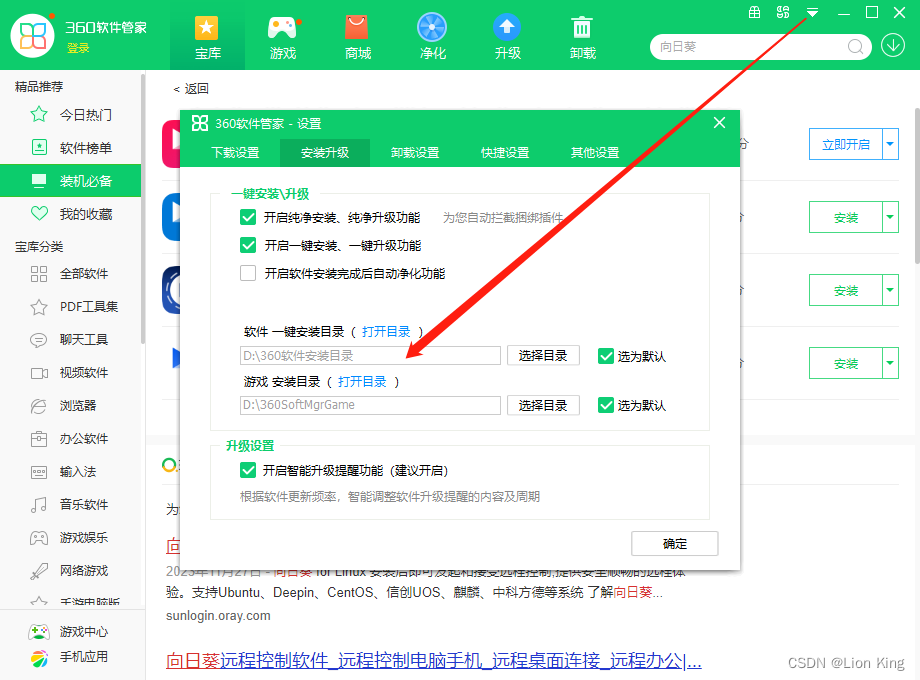Expand dropdown arrow beside third 安装 button

[x=891, y=363]
